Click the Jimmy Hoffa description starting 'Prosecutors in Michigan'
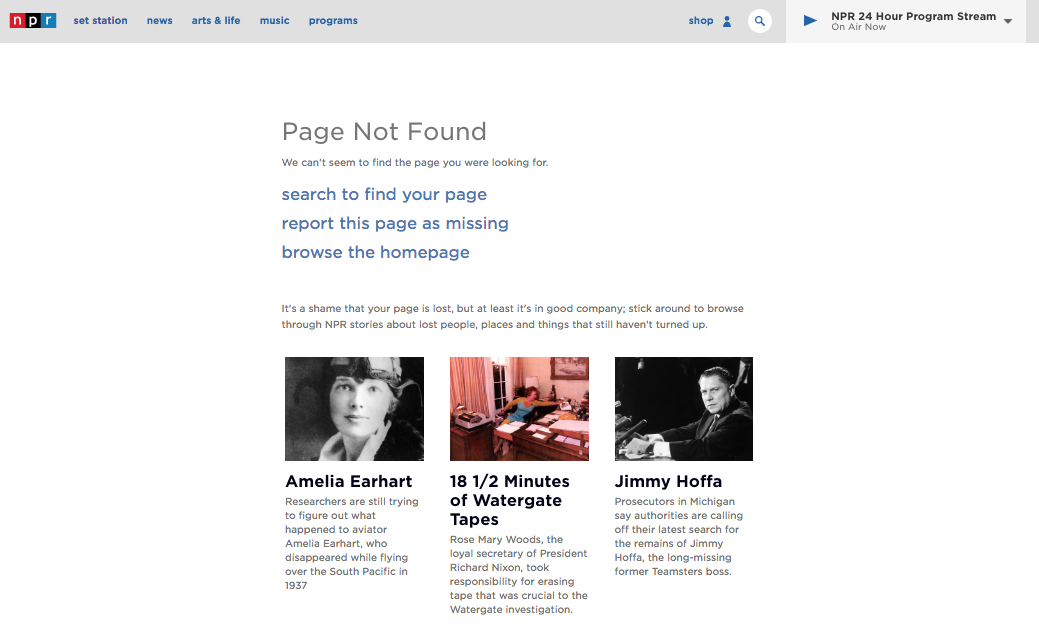This screenshot has height=625, width=1039. click(679, 536)
